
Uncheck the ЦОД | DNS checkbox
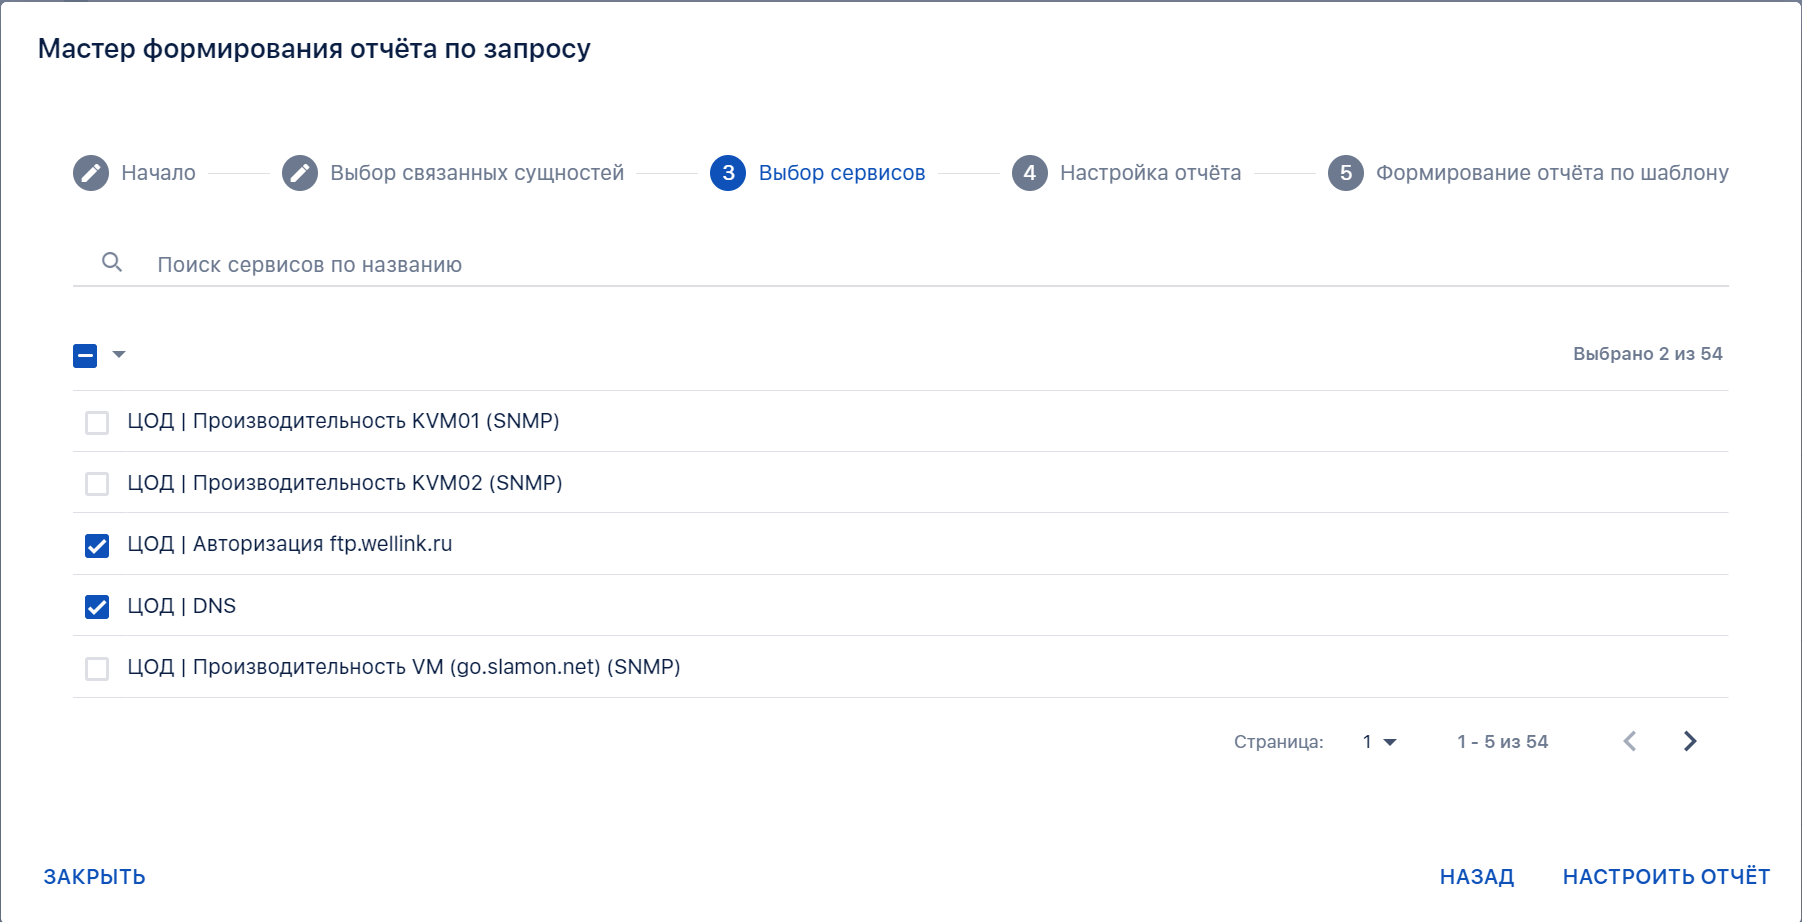tap(97, 606)
